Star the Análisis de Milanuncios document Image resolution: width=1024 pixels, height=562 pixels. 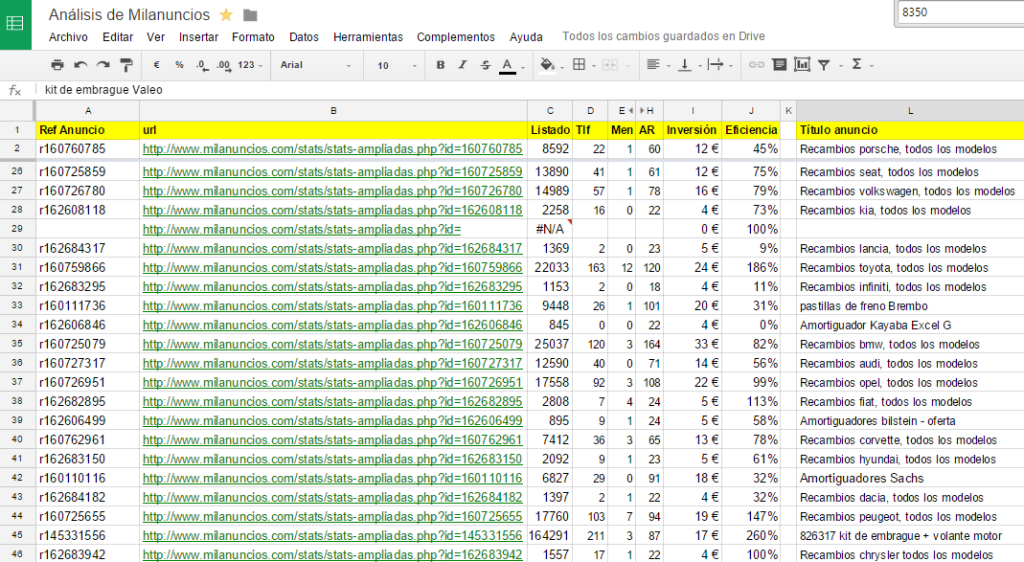click(226, 14)
